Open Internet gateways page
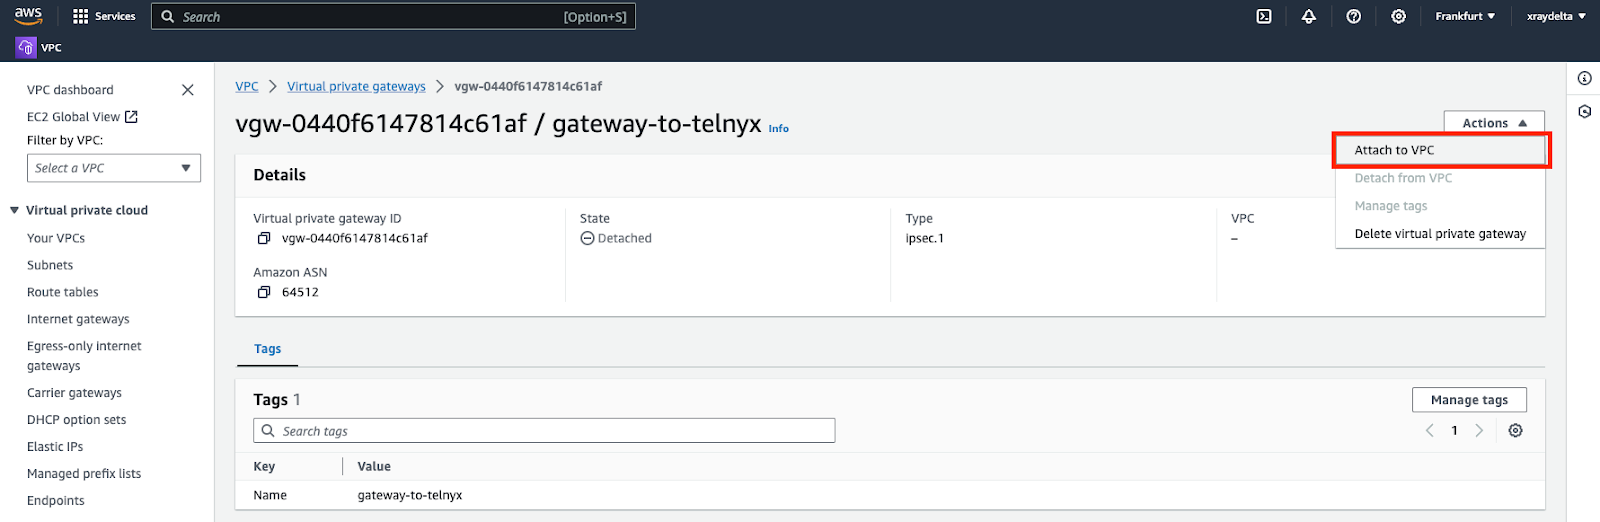Viewport: 1600px width, 522px height. pyautogui.click(x=78, y=319)
